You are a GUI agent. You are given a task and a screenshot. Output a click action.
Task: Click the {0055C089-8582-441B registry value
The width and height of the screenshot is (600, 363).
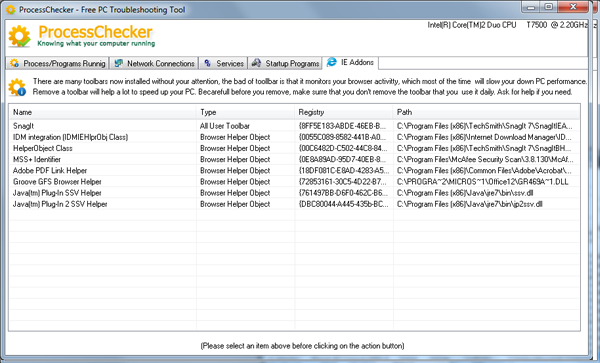point(342,137)
